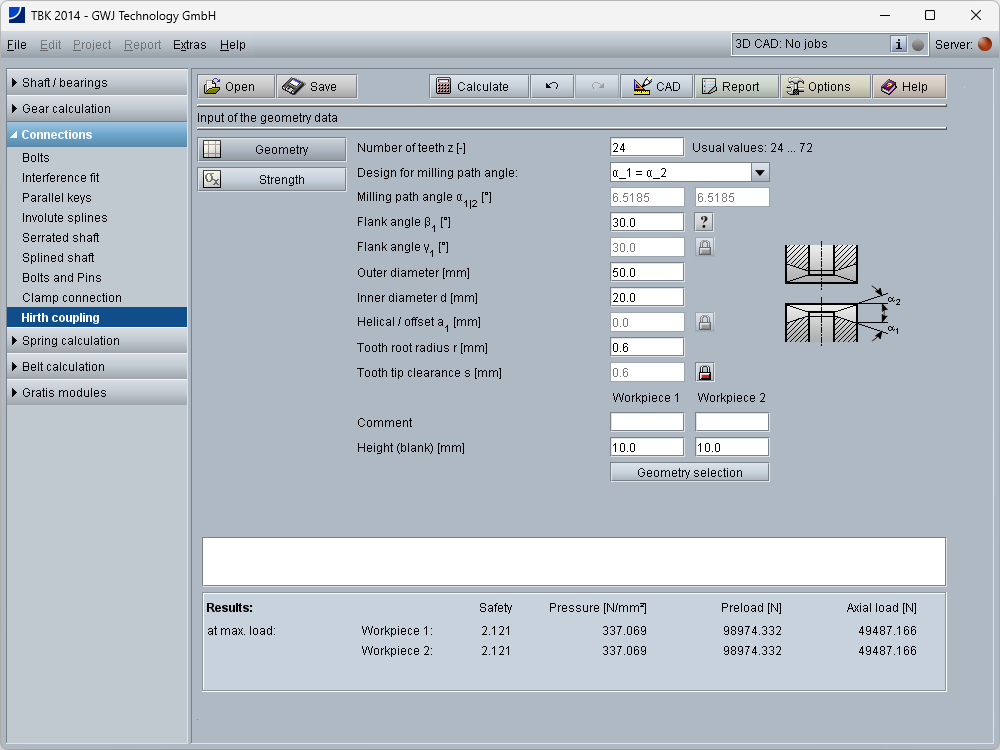The width and height of the screenshot is (1000, 750).
Task: Click the Geometry selection button
Action: tap(689, 472)
